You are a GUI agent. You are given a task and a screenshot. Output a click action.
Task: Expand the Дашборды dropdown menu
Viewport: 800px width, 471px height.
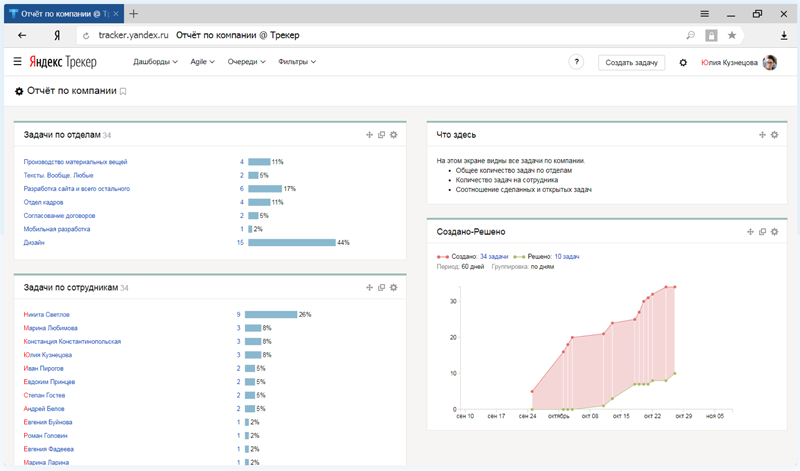155,62
